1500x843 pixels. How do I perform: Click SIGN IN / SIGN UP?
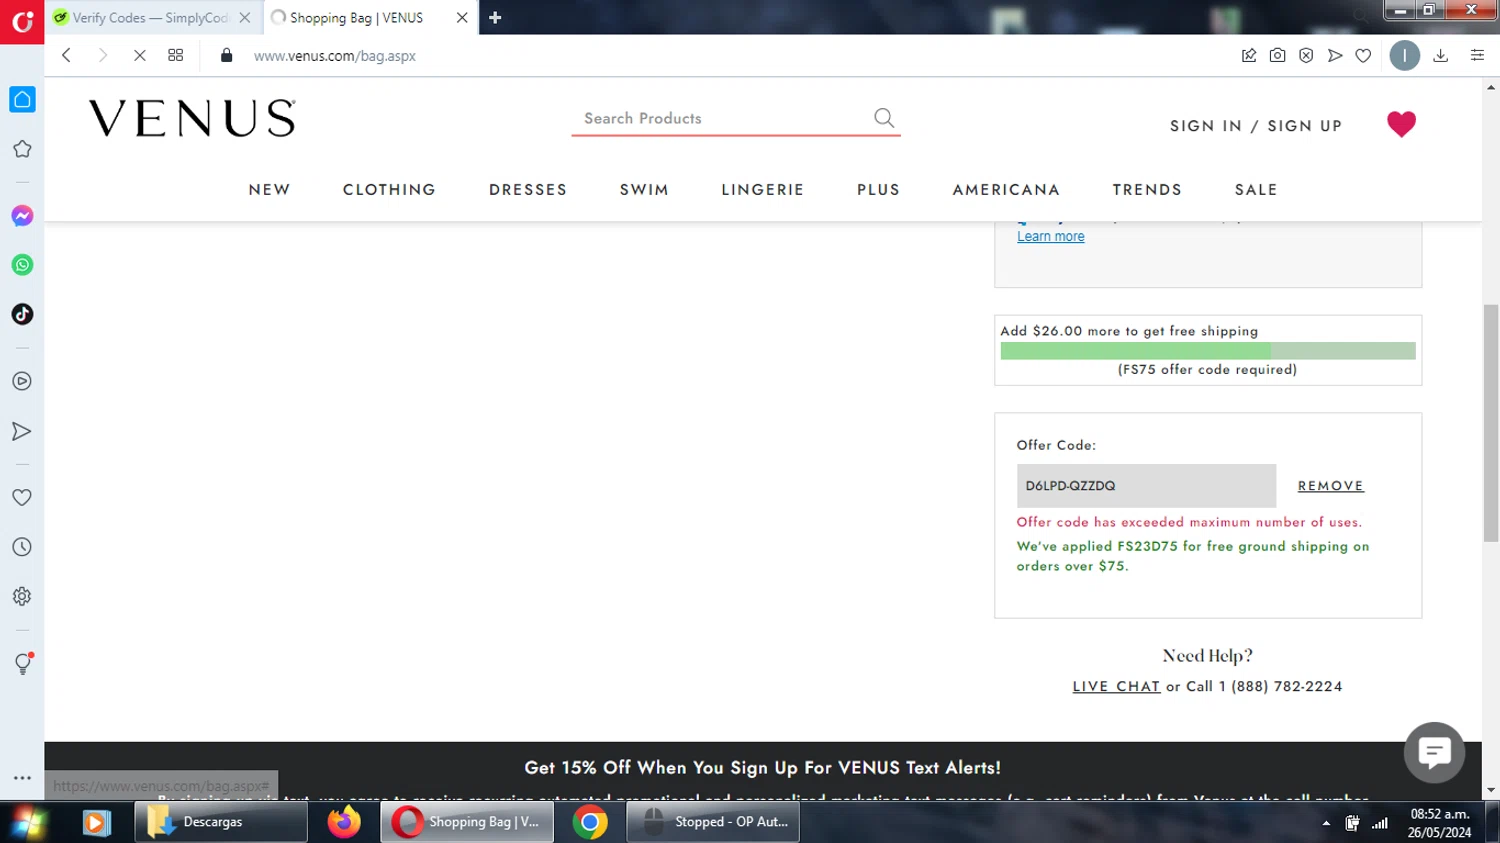(x=1256, y=126)
